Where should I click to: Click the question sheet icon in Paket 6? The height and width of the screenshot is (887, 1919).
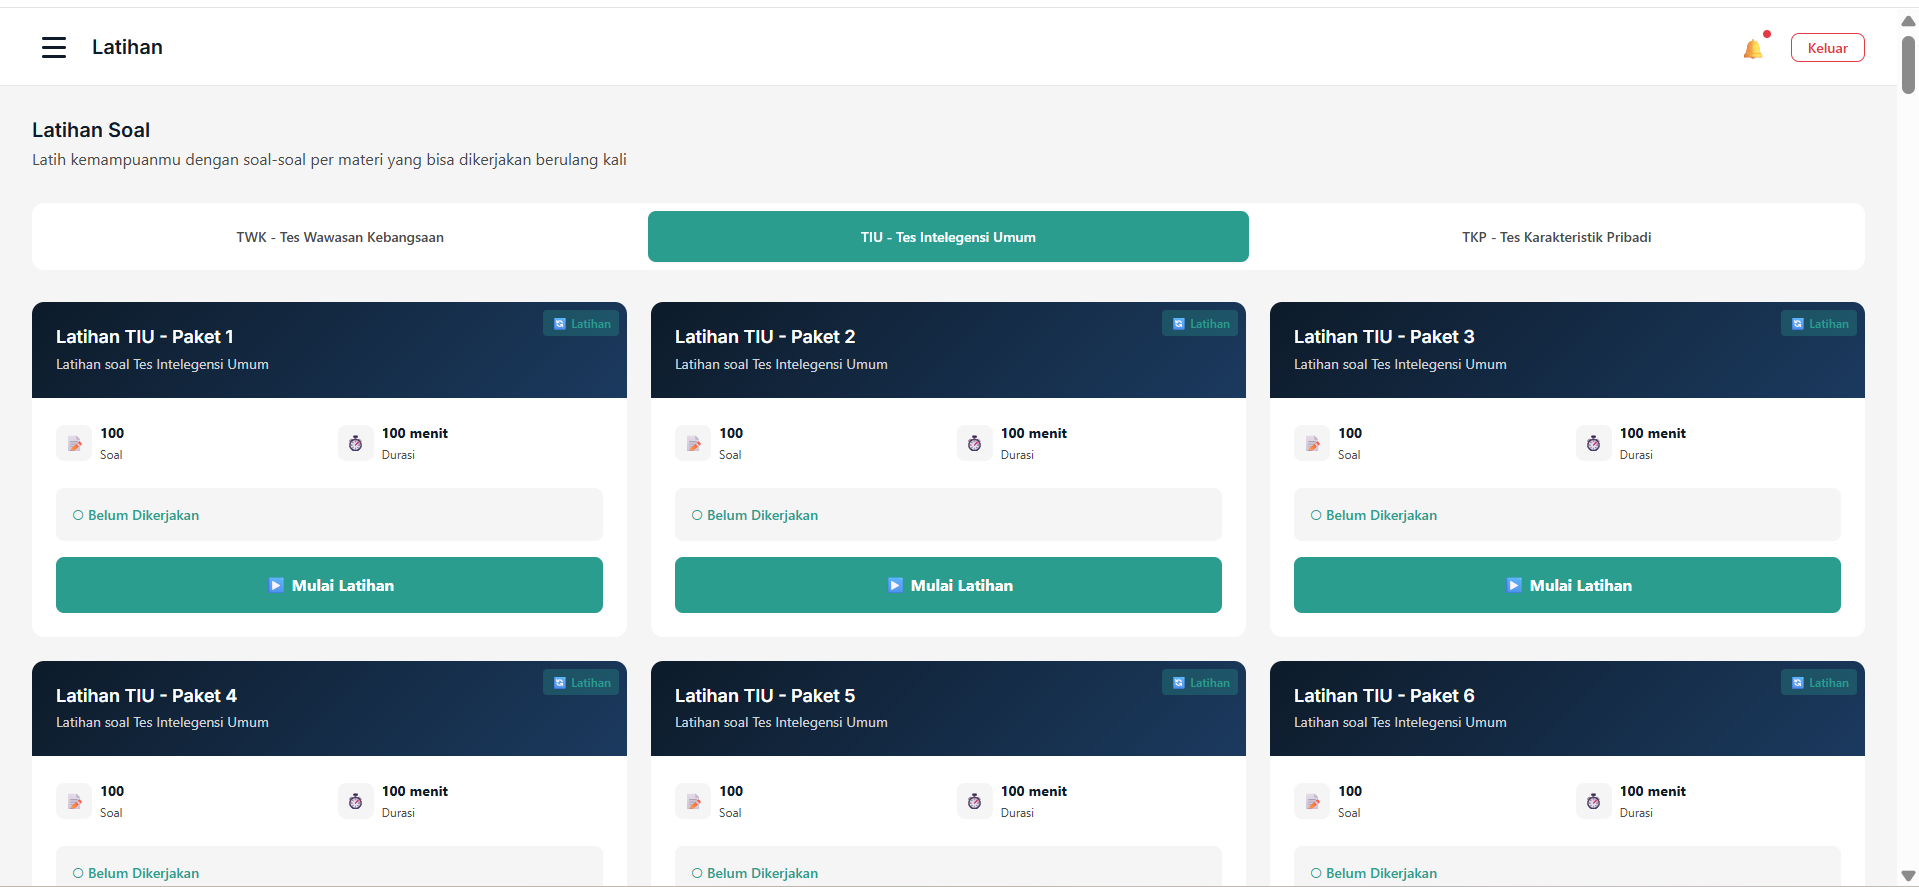coord(1312,801)
